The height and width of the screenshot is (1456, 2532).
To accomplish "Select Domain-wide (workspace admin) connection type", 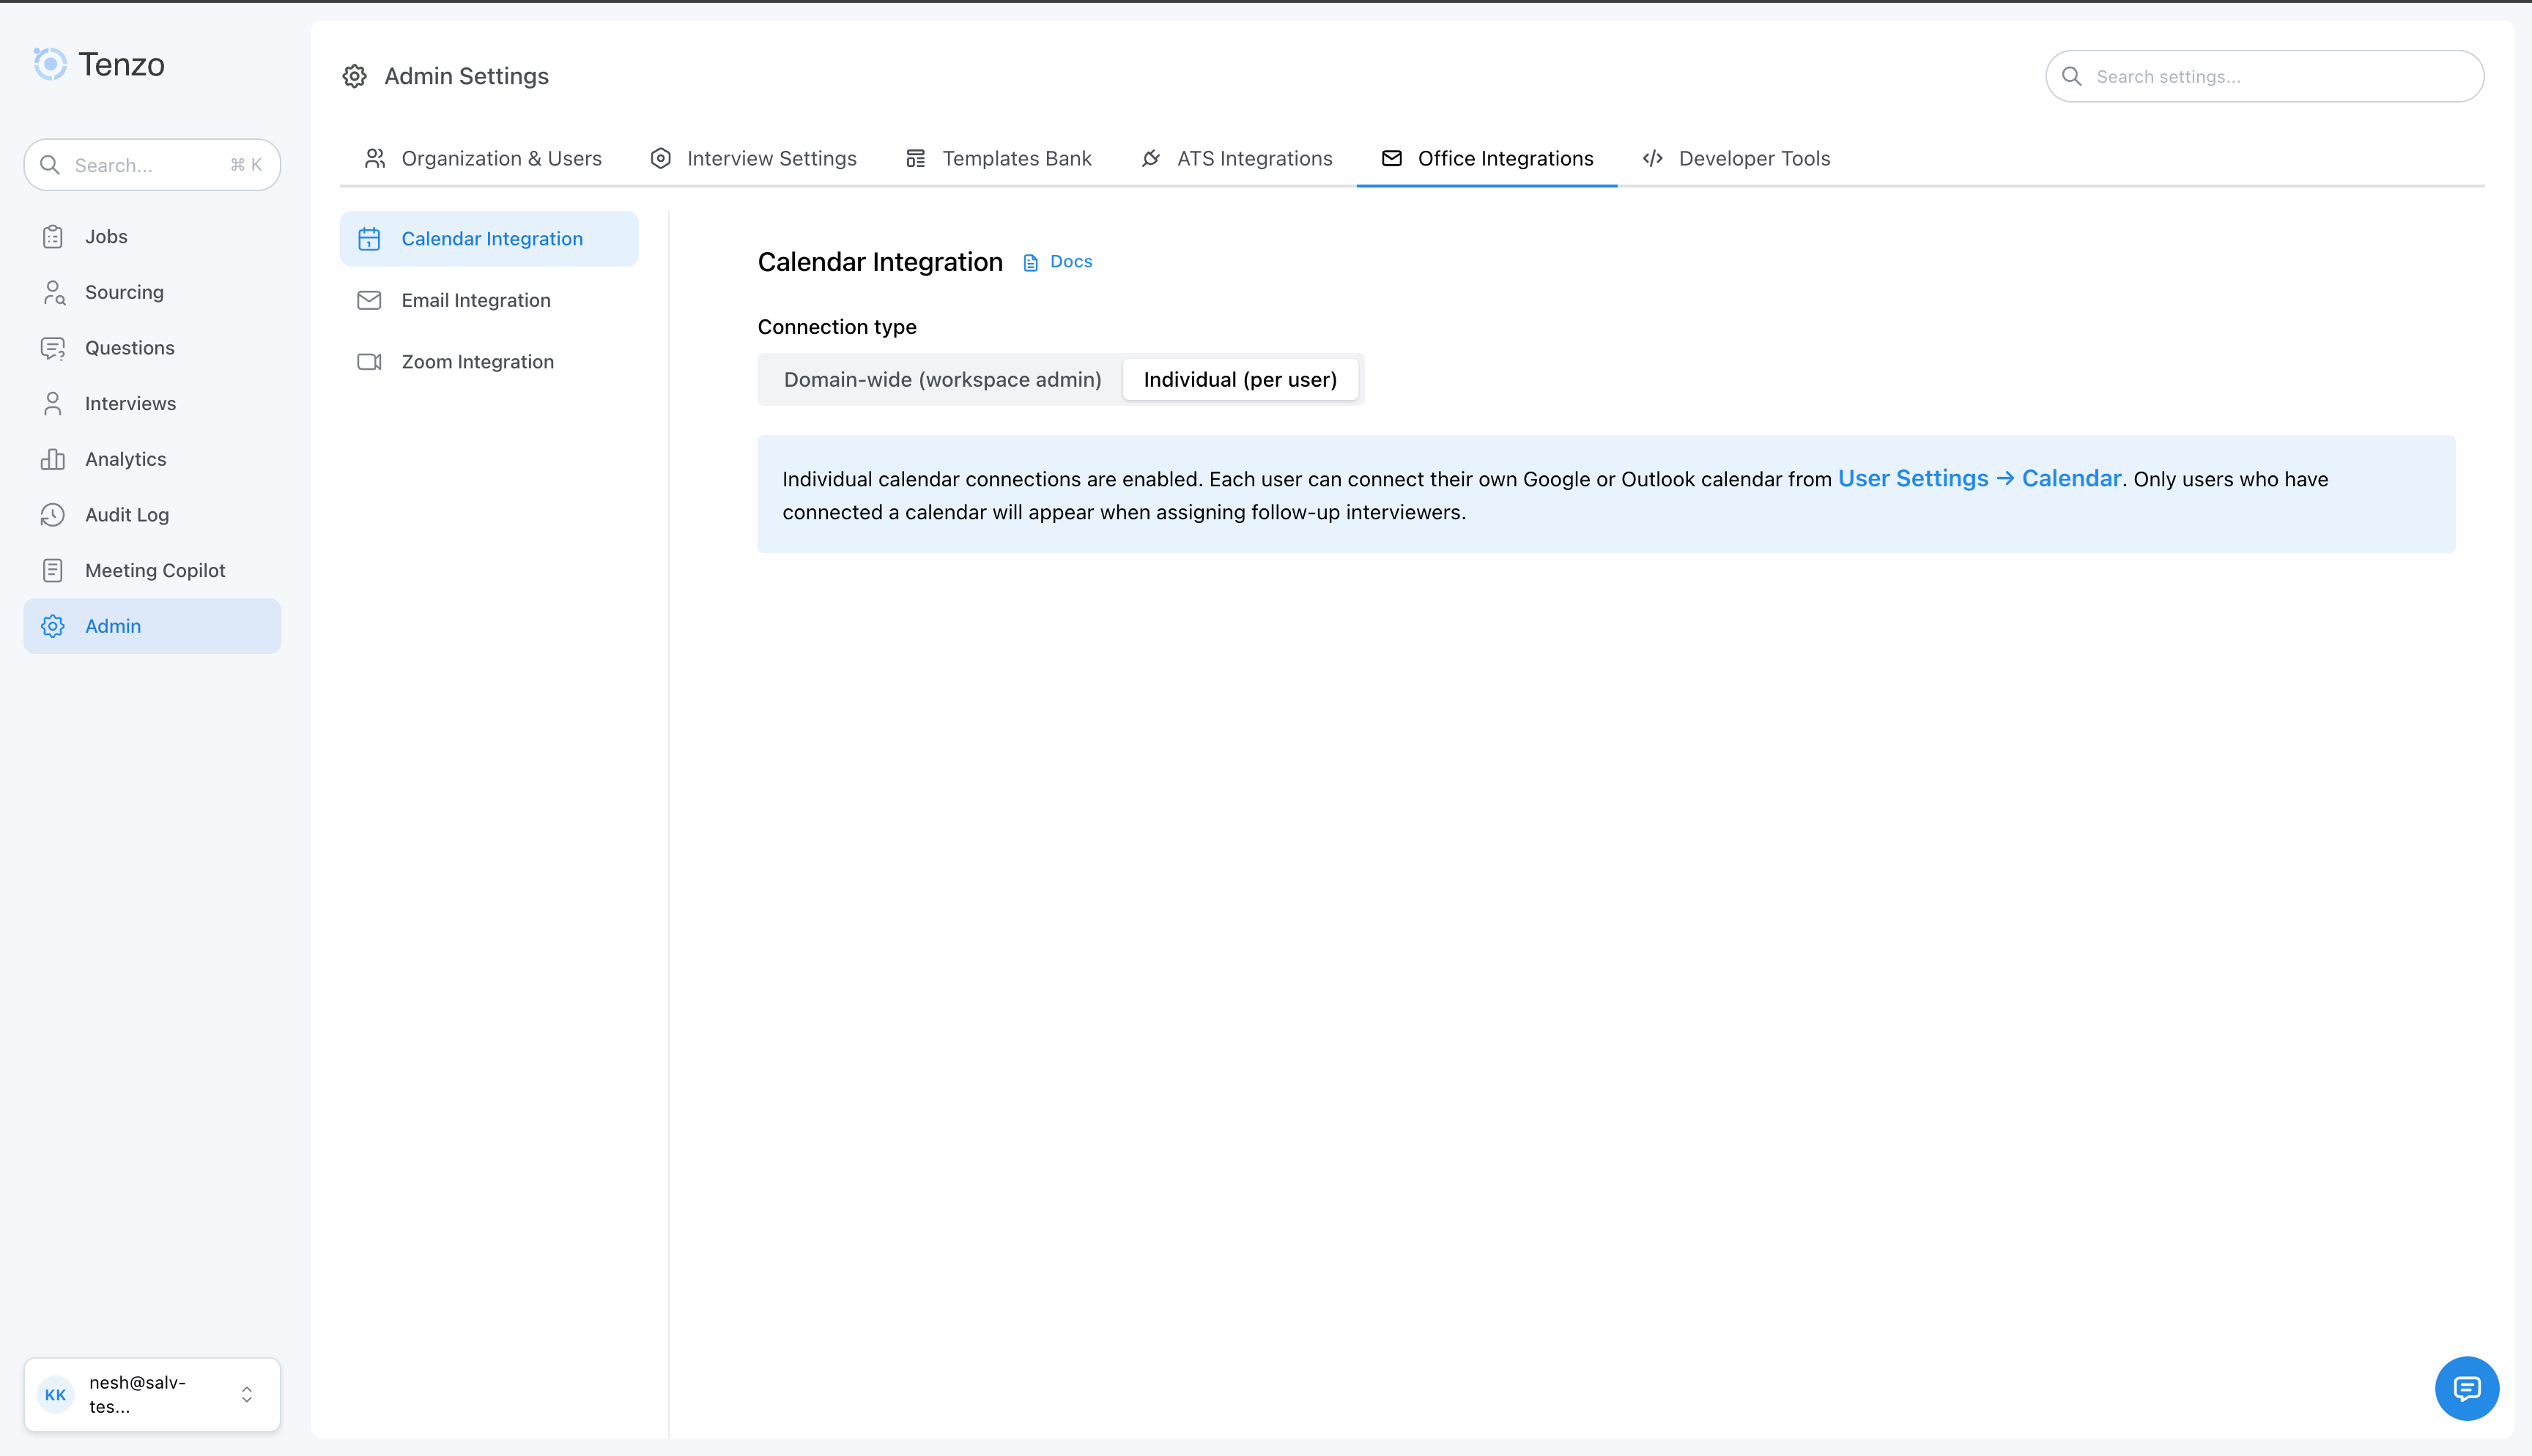I will click(942, 380).
